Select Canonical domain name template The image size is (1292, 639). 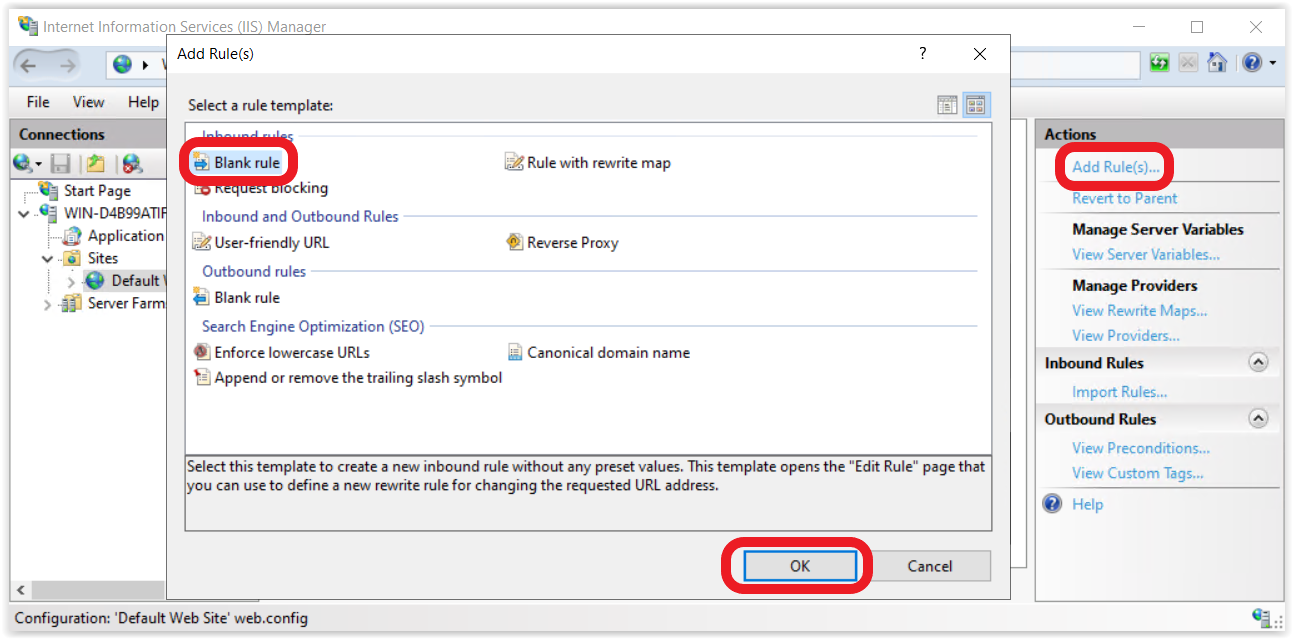pyautogui.click(x=598, y=352)
